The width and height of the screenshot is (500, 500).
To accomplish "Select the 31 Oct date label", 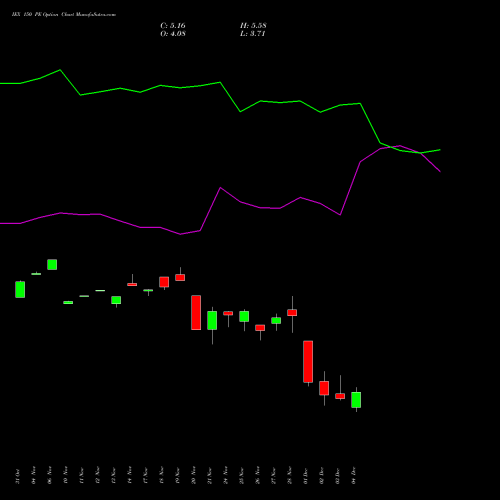I will tap(18, 476).
